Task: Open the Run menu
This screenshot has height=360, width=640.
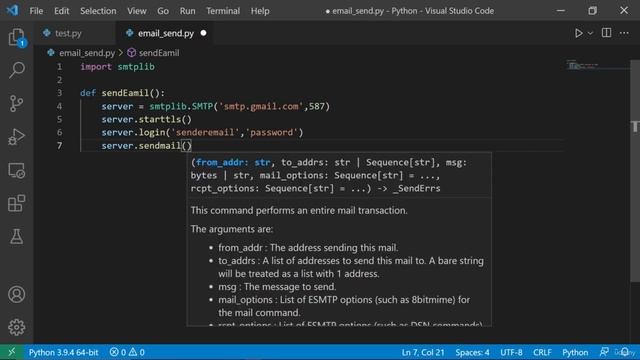Action: point(187,11)
